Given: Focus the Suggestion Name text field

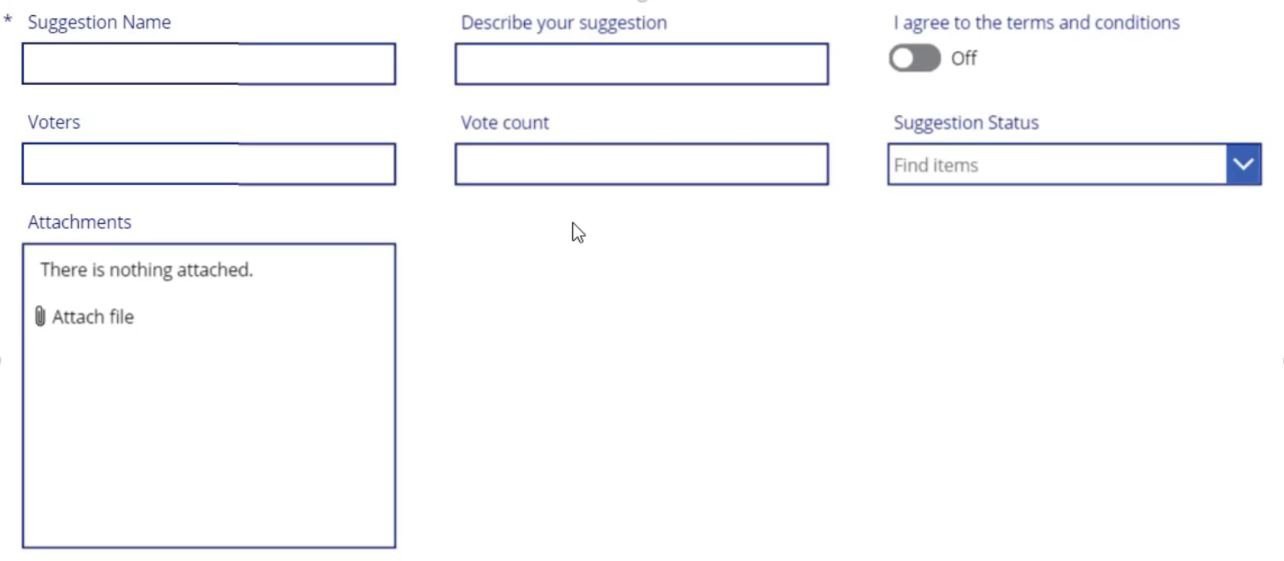Looking at the screenshot, I should pos(209,64).
